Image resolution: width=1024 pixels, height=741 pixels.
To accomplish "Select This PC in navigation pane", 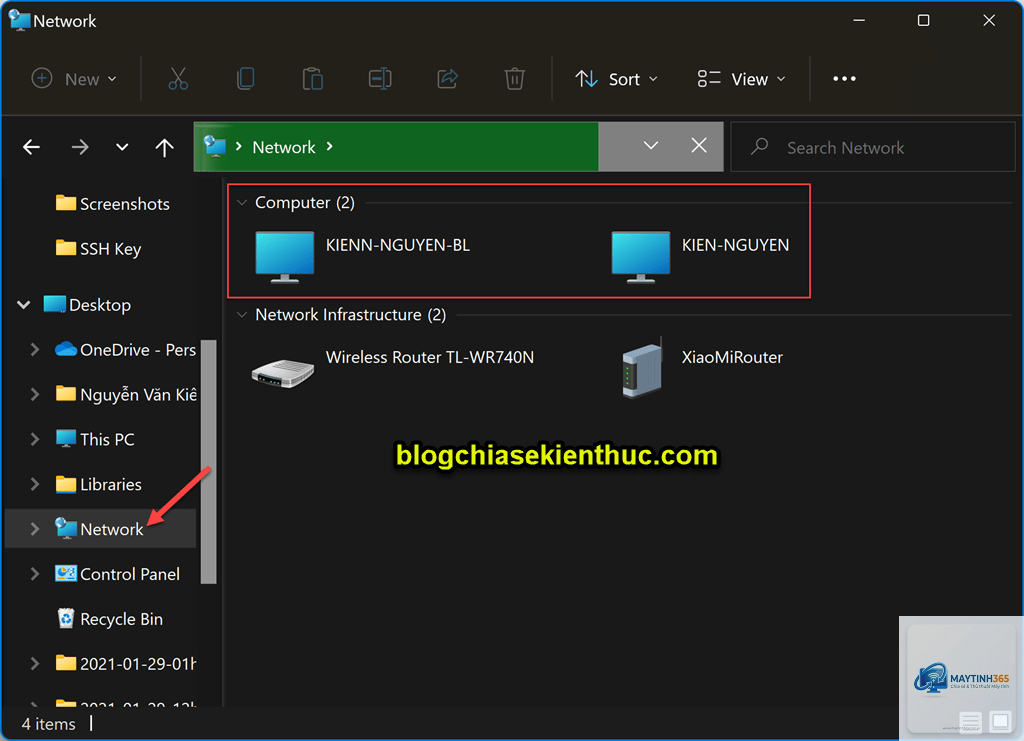I will click(x=95, y=439).
